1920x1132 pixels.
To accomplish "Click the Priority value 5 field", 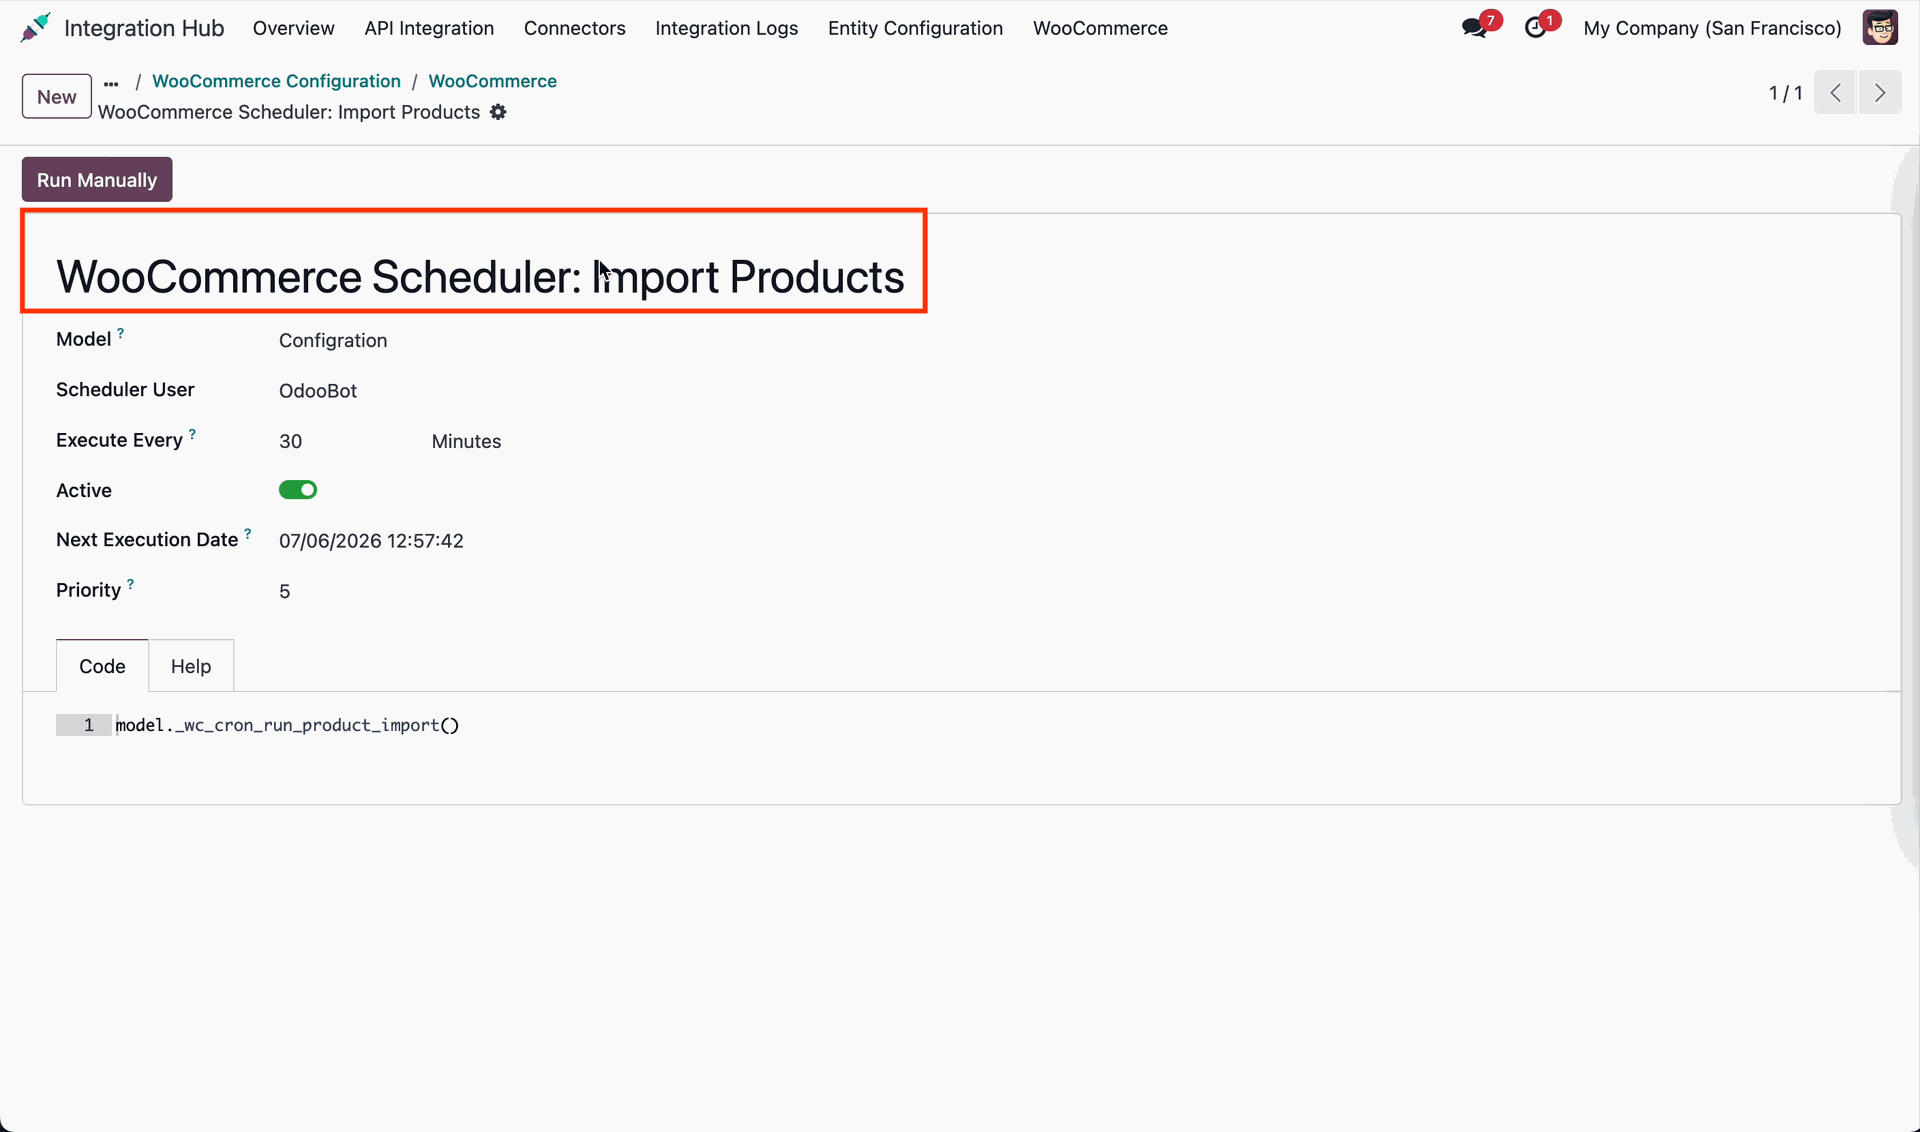I will pos(285,592).
